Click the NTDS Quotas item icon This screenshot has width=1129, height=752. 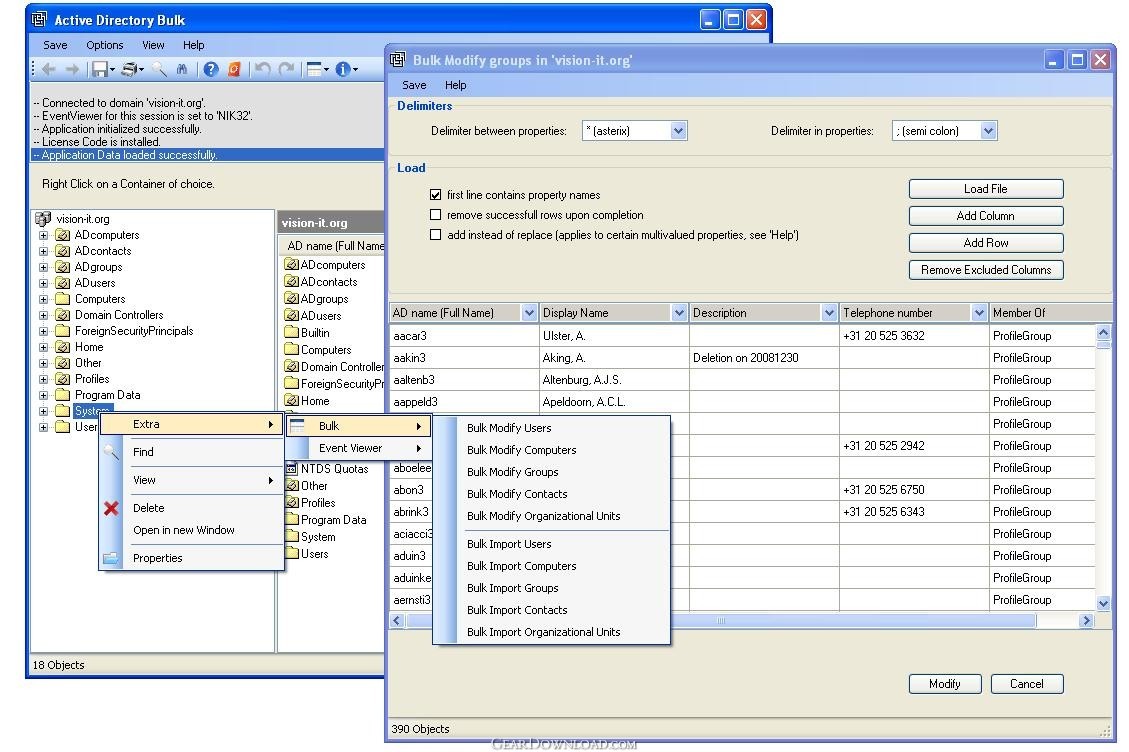292,469
